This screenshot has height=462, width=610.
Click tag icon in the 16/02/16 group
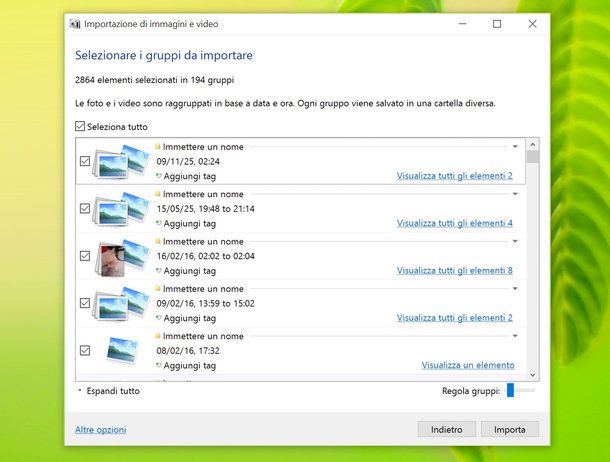(158, 271)
